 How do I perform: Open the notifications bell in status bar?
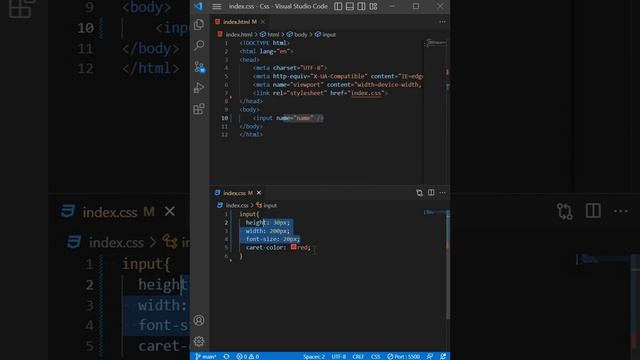coord(443,356)
